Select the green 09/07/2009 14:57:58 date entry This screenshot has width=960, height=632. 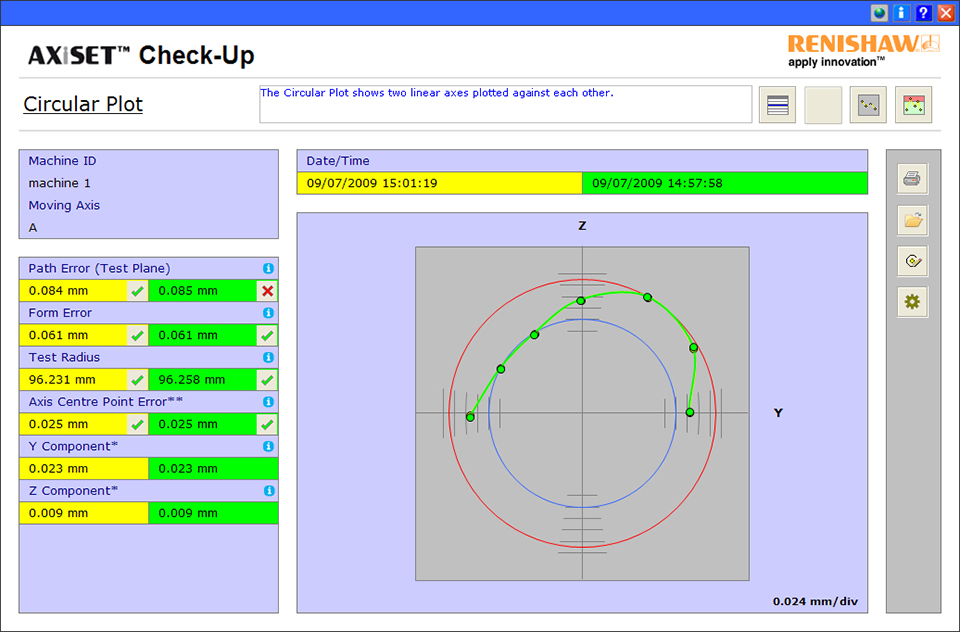(724, 183)
